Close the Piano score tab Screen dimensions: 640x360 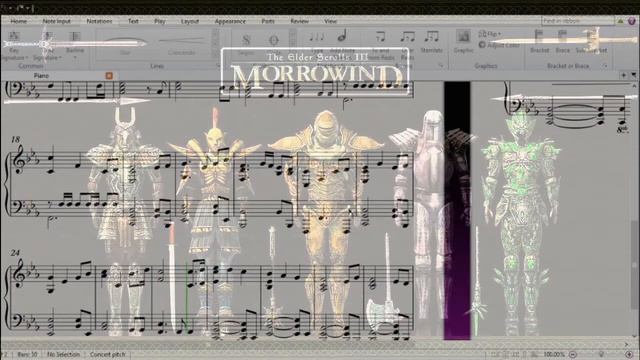[109, 76]
